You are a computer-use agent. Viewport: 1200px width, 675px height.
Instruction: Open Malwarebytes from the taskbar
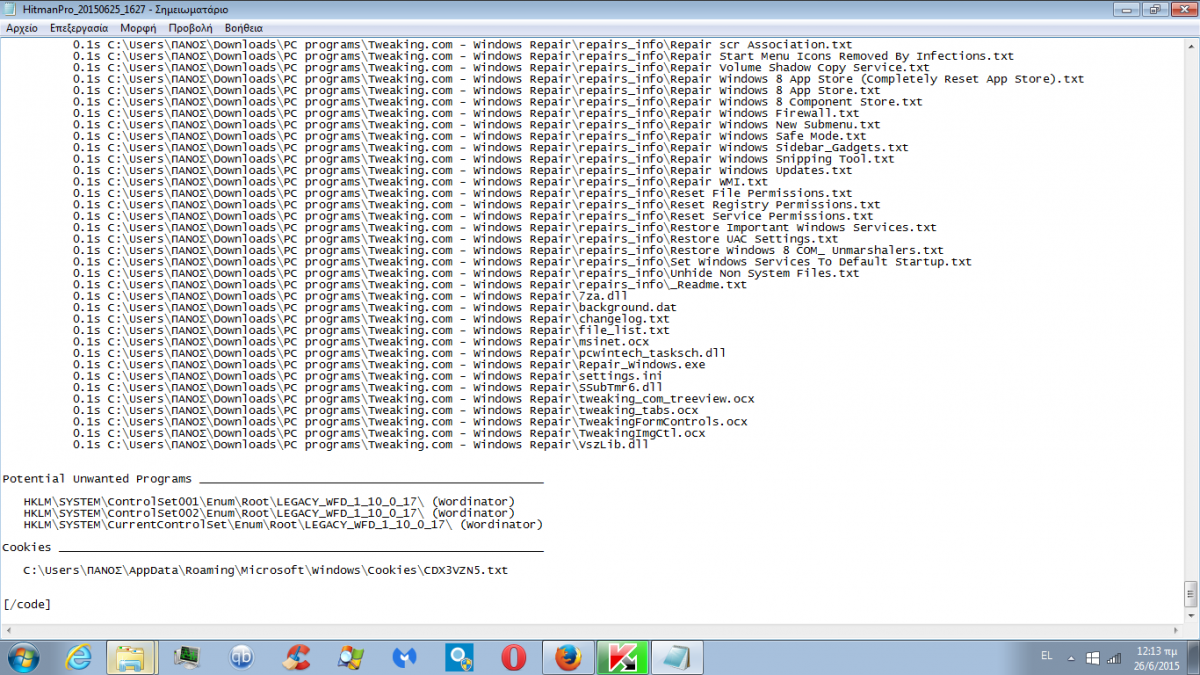pos(405,657)
